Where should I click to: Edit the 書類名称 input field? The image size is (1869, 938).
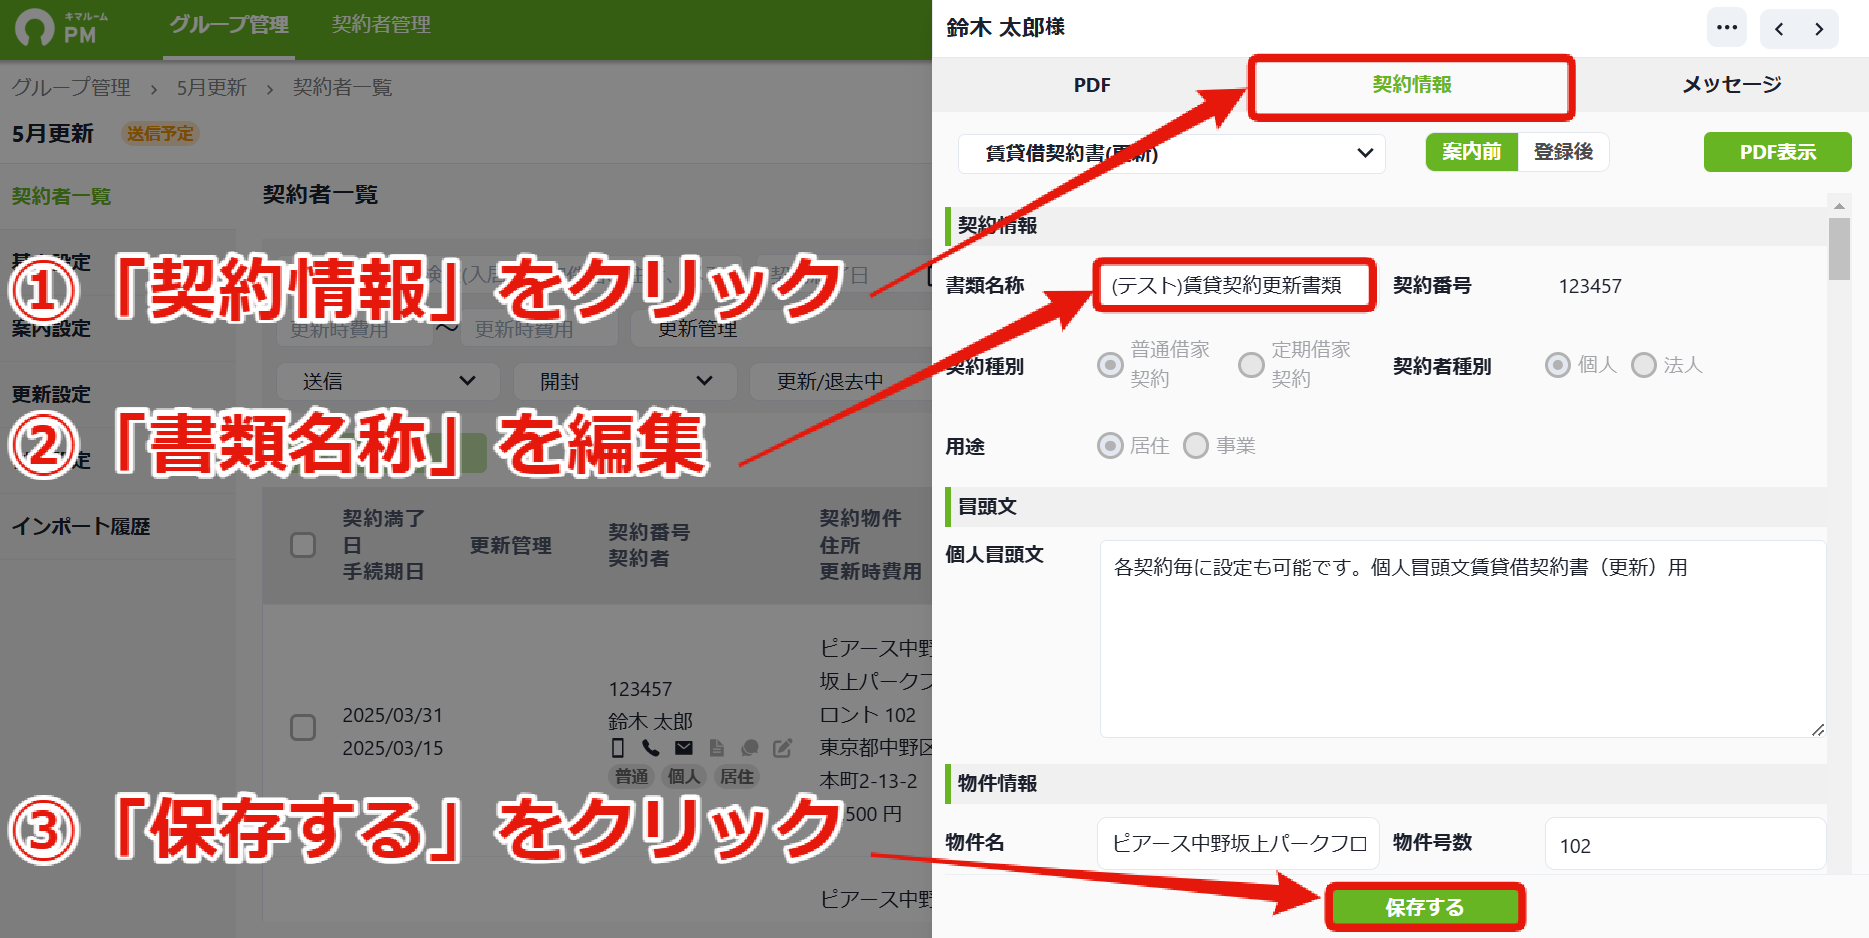[1234, 286]
